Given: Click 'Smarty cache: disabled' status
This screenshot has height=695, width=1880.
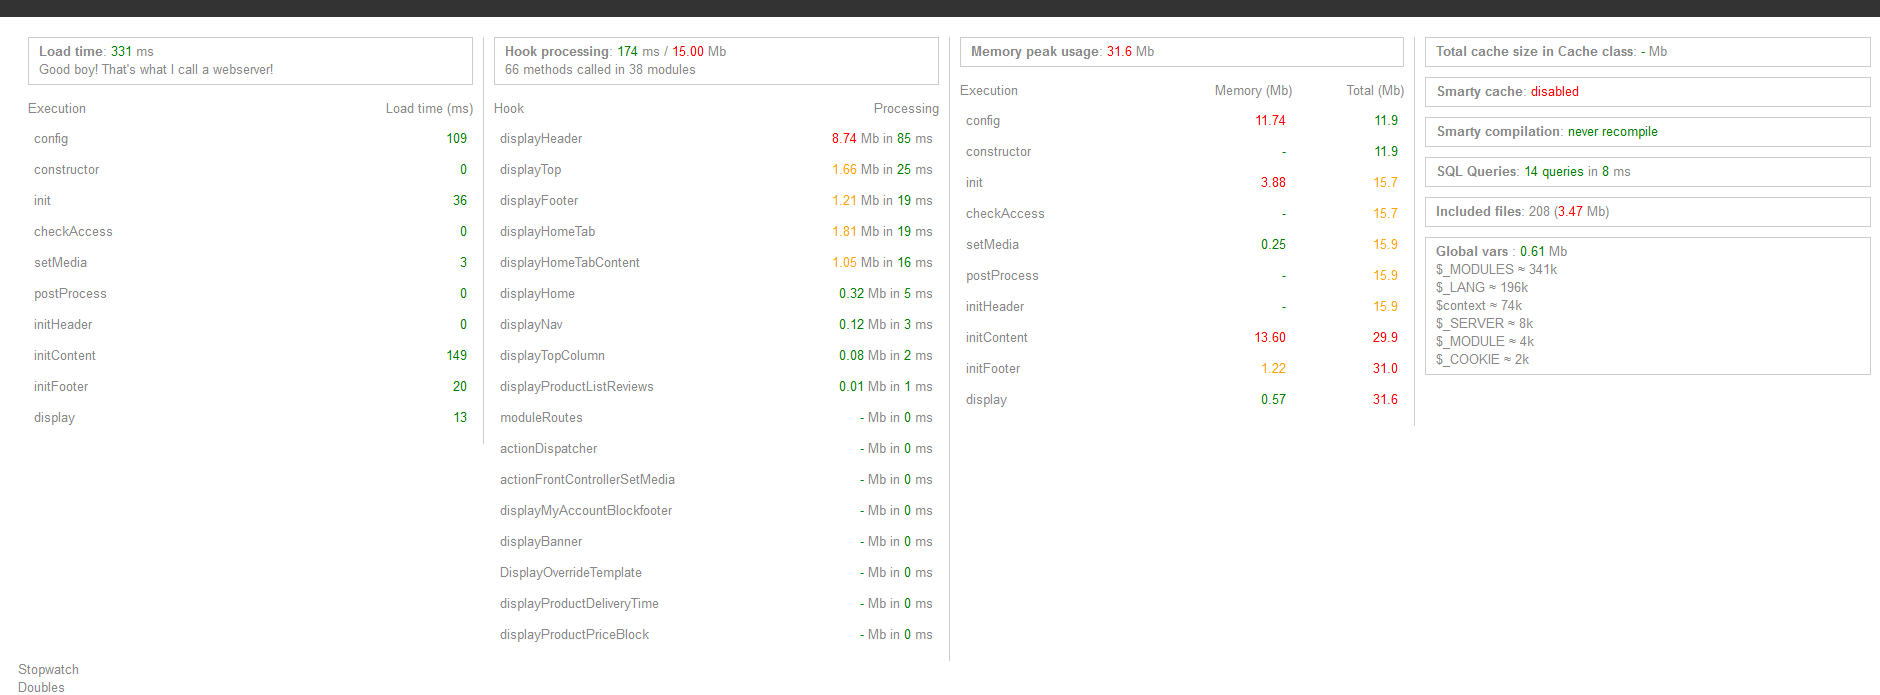Looking at the screenshot, I should pyautogui.click(x=1507, y=92).
